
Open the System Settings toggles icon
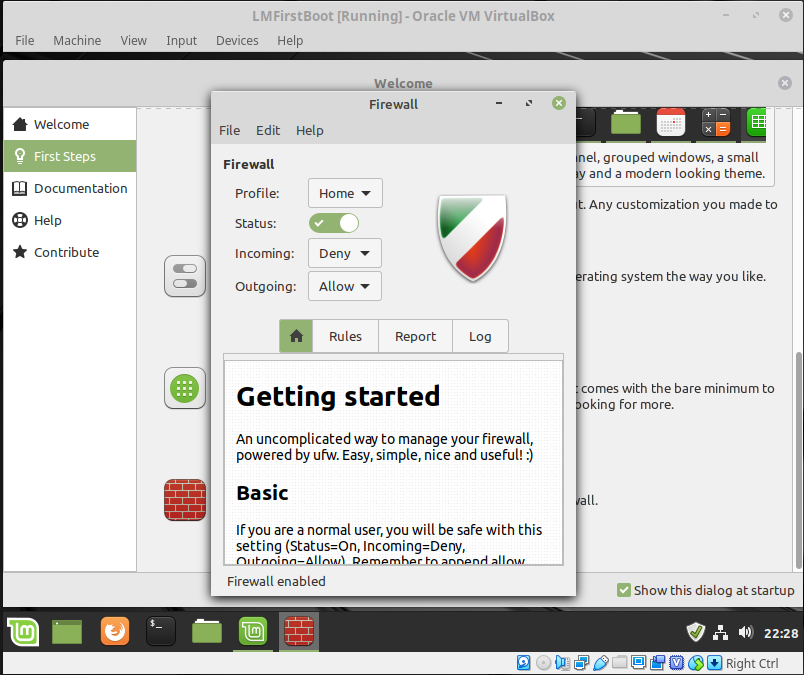tap(185, 276)
